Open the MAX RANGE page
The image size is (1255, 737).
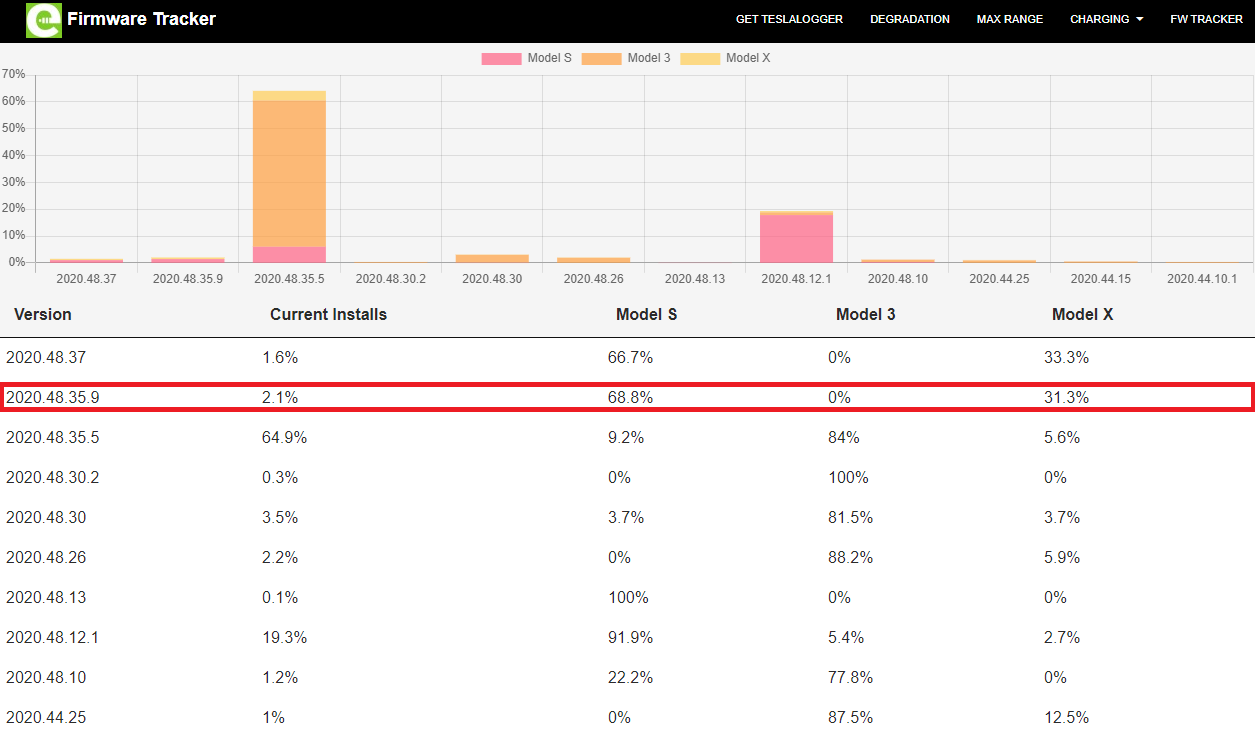1010,19
